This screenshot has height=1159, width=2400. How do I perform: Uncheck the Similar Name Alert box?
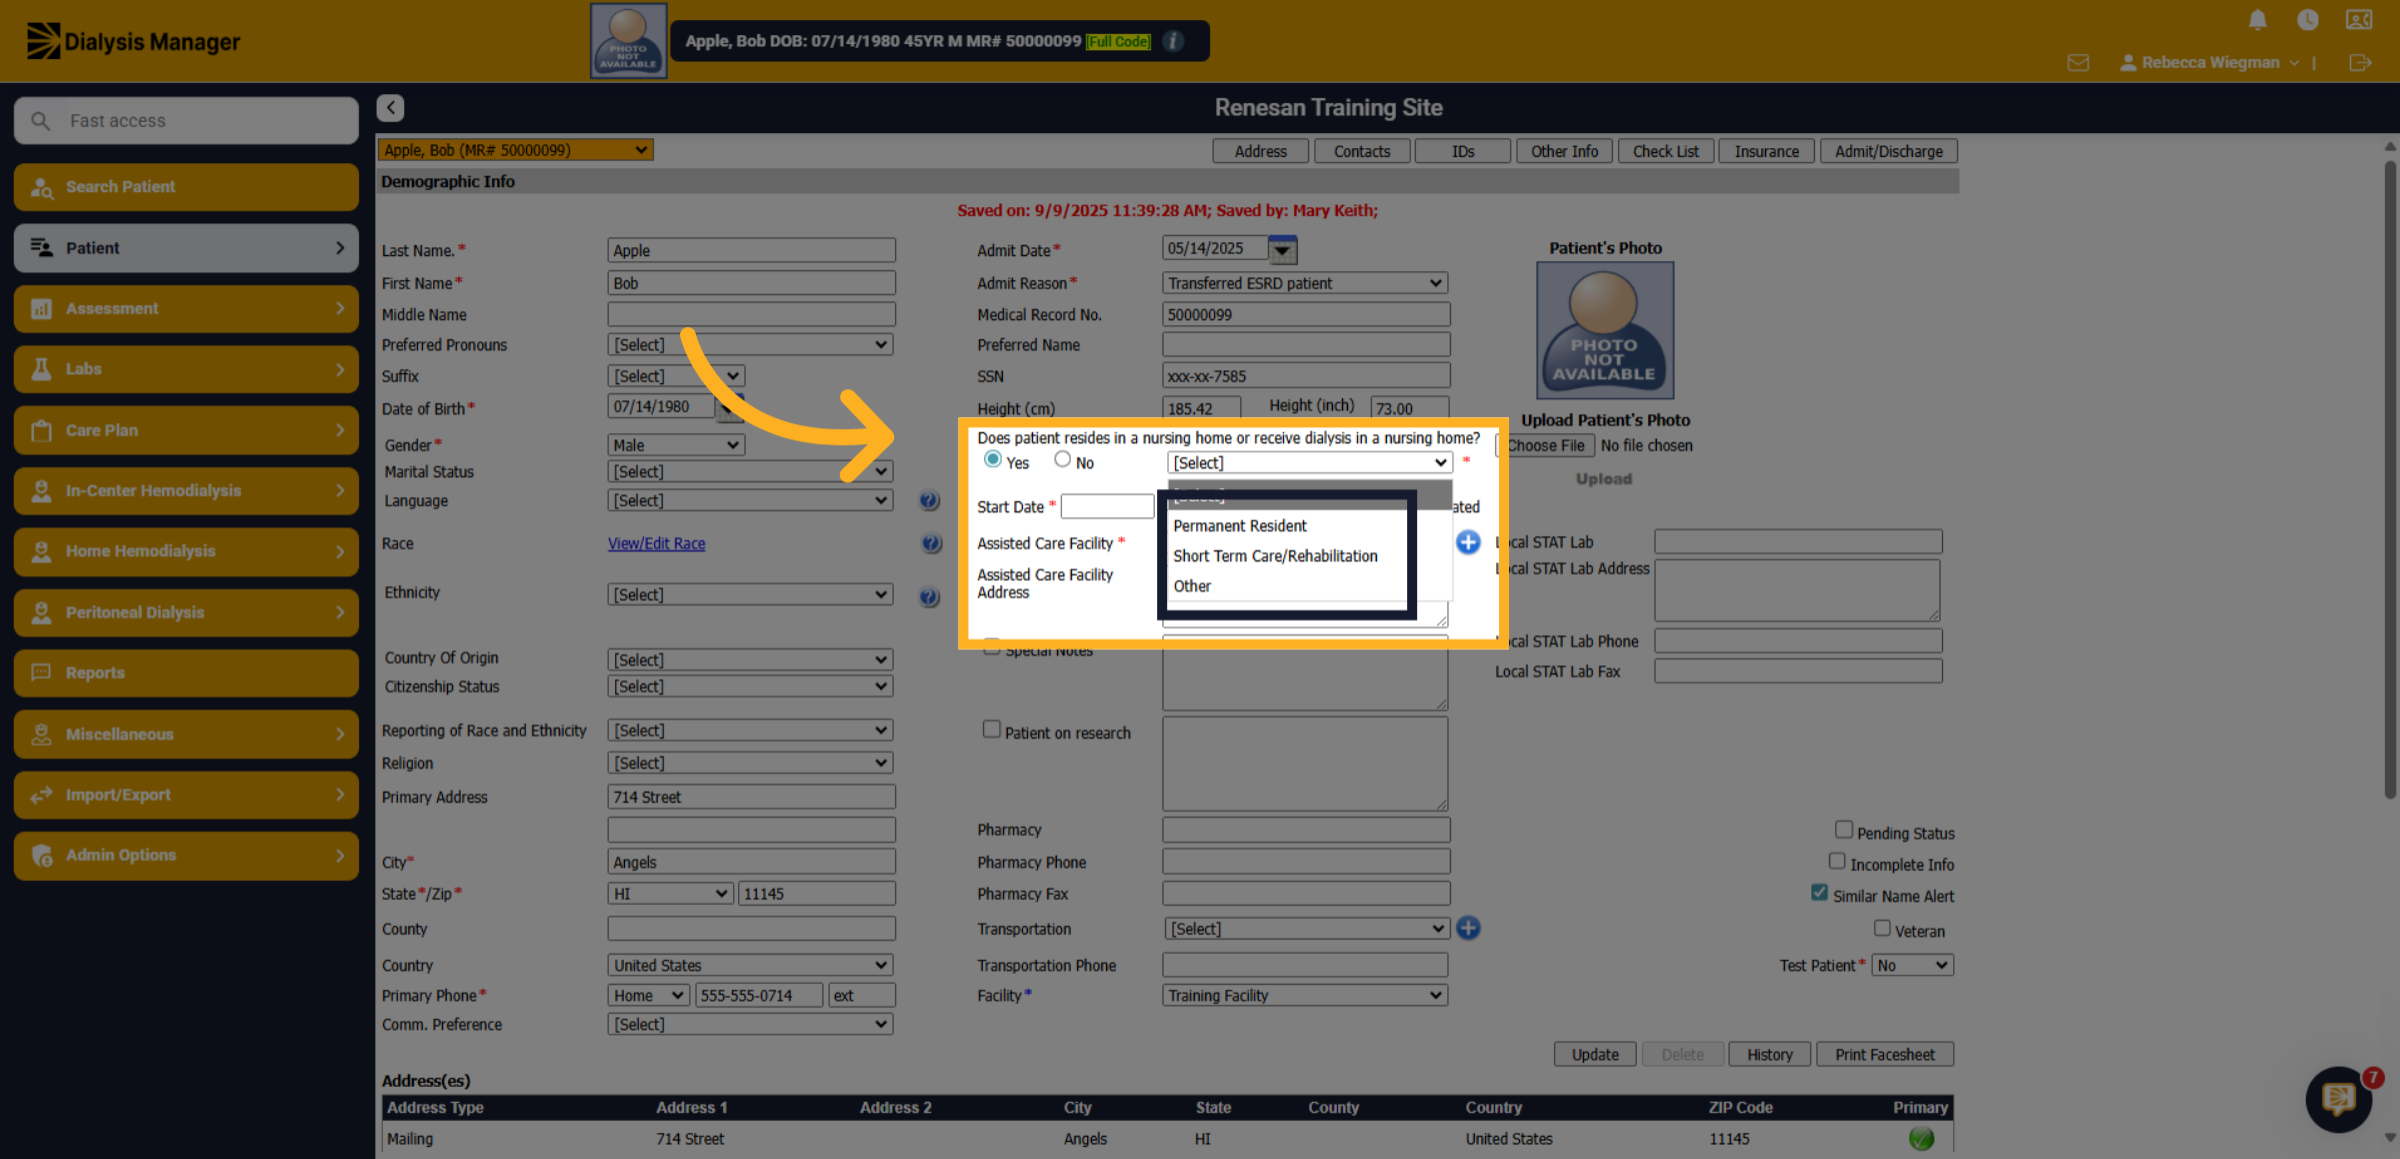click(x=1820, y=893)
